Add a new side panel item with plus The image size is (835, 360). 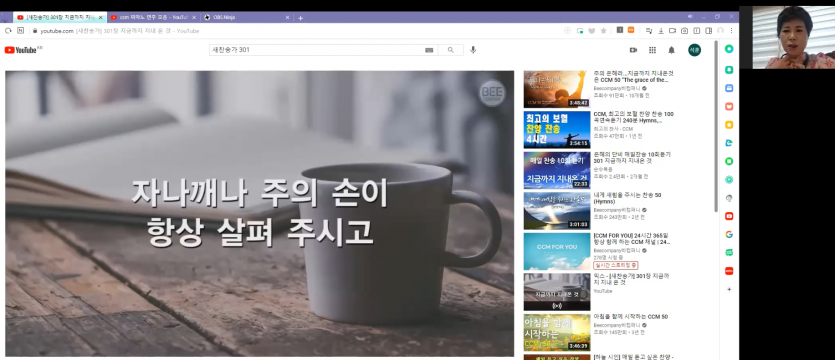(x=729, y=289)
